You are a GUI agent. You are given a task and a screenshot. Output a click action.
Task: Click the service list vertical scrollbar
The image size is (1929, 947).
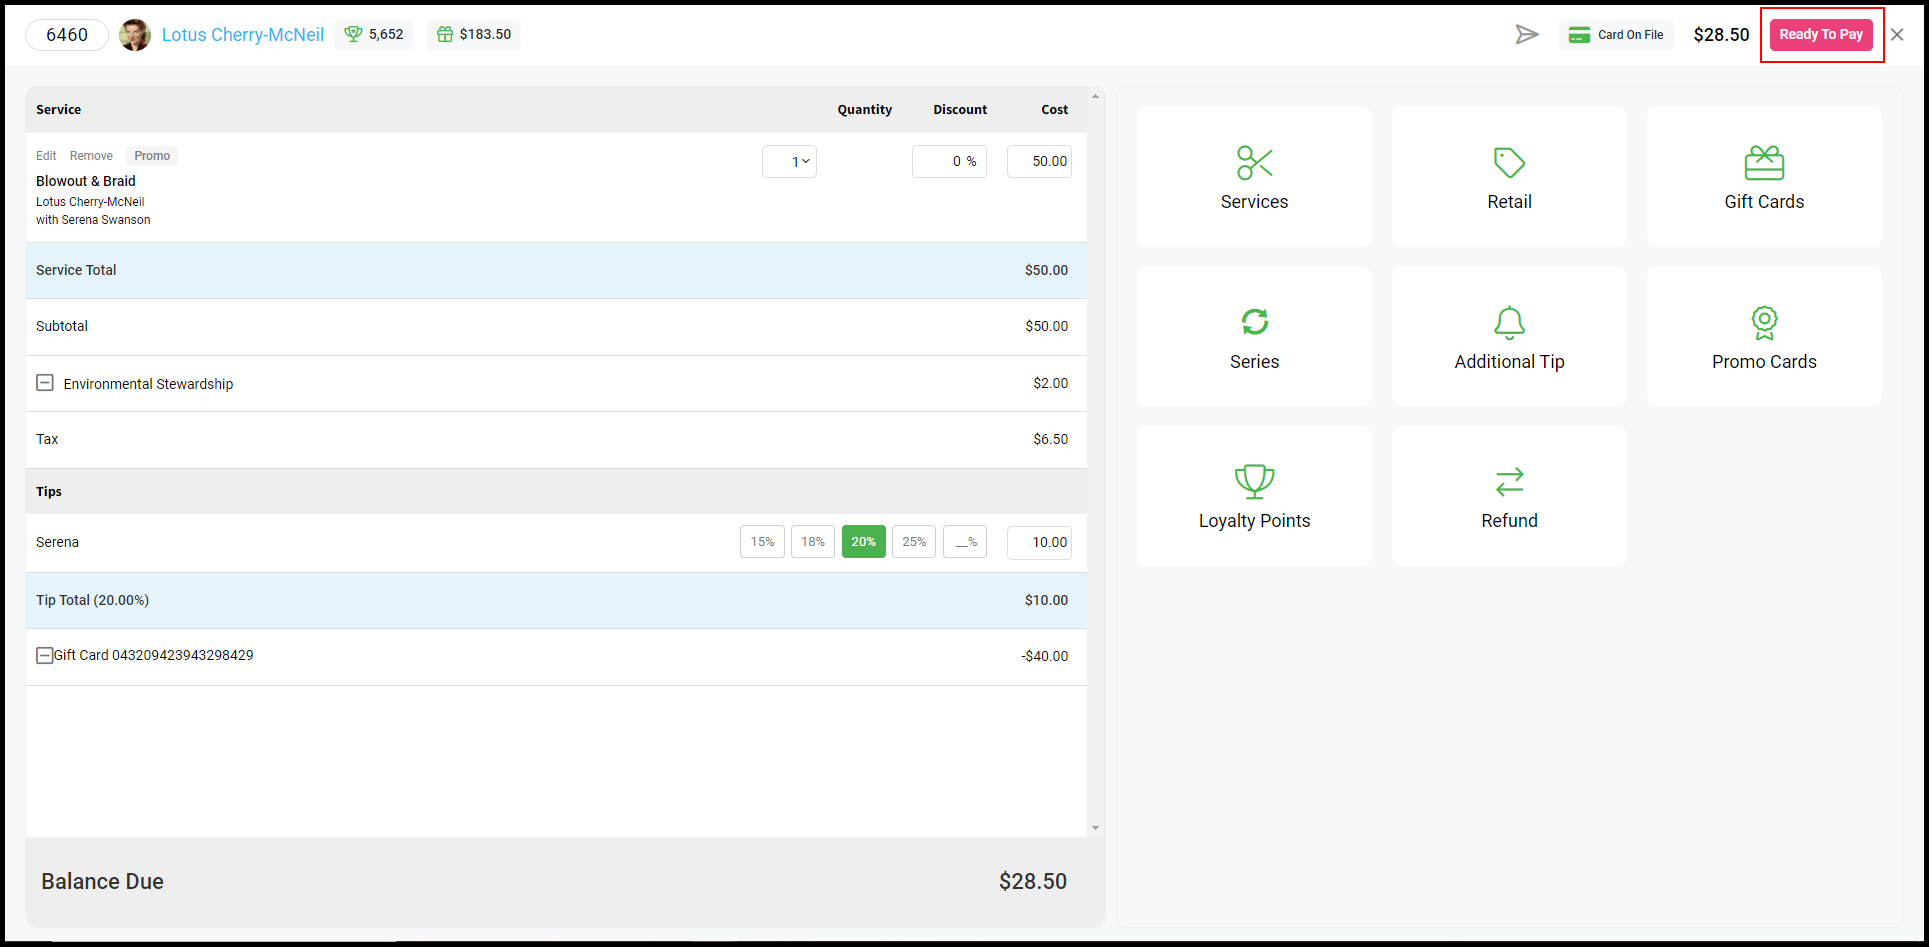[x=1096, y=462]
